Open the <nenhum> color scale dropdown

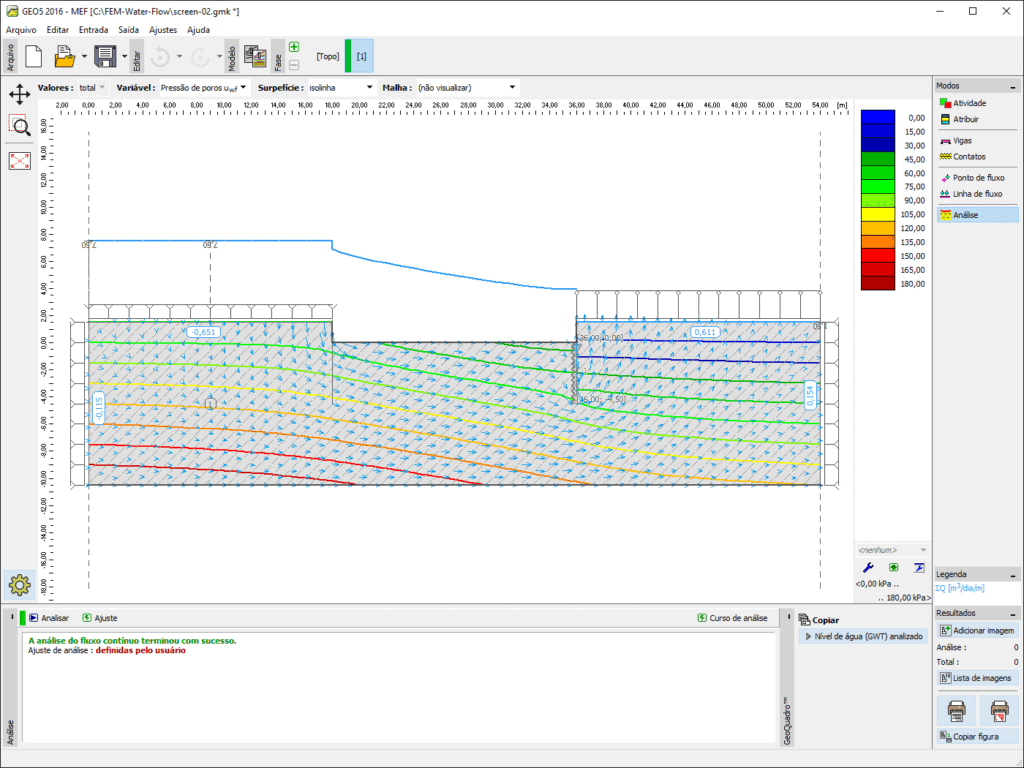893,550
